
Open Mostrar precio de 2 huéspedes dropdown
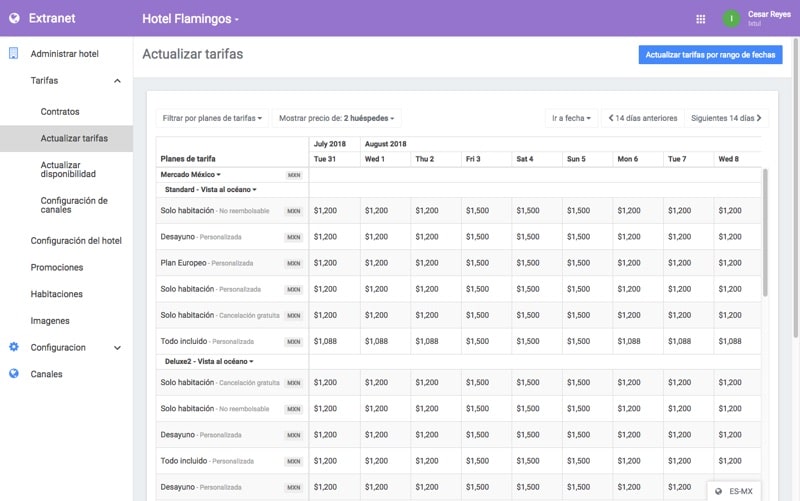click(337, 118)
